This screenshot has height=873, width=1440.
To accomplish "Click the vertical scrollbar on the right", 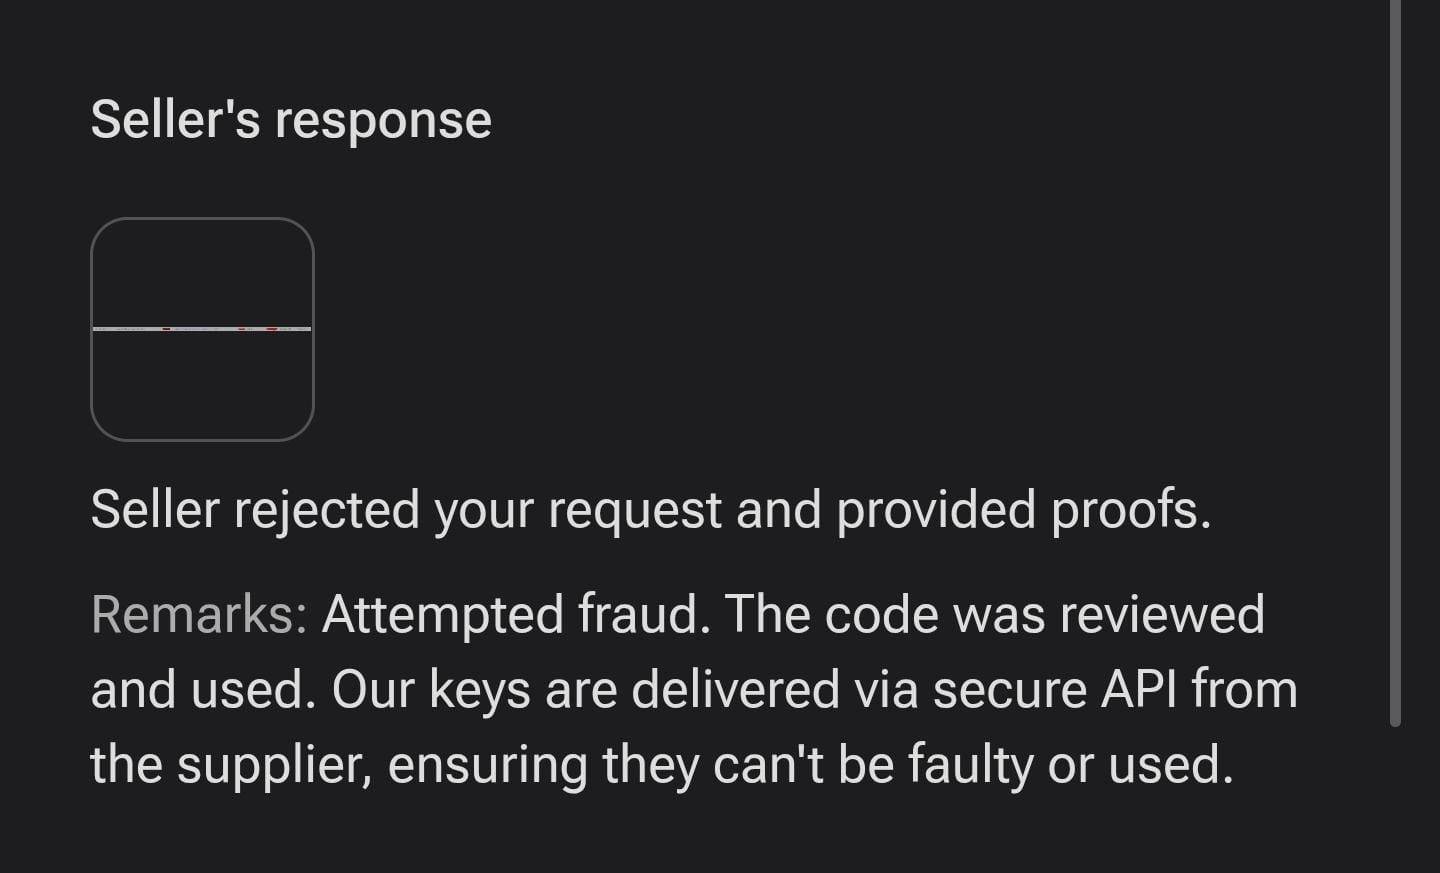I will click(x=1395, y=360).
